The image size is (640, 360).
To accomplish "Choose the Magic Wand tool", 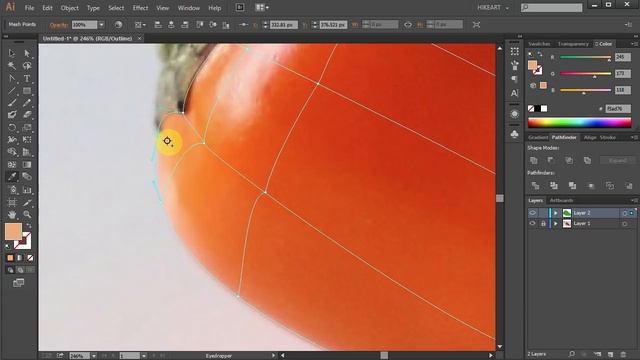I will [12, 66].
